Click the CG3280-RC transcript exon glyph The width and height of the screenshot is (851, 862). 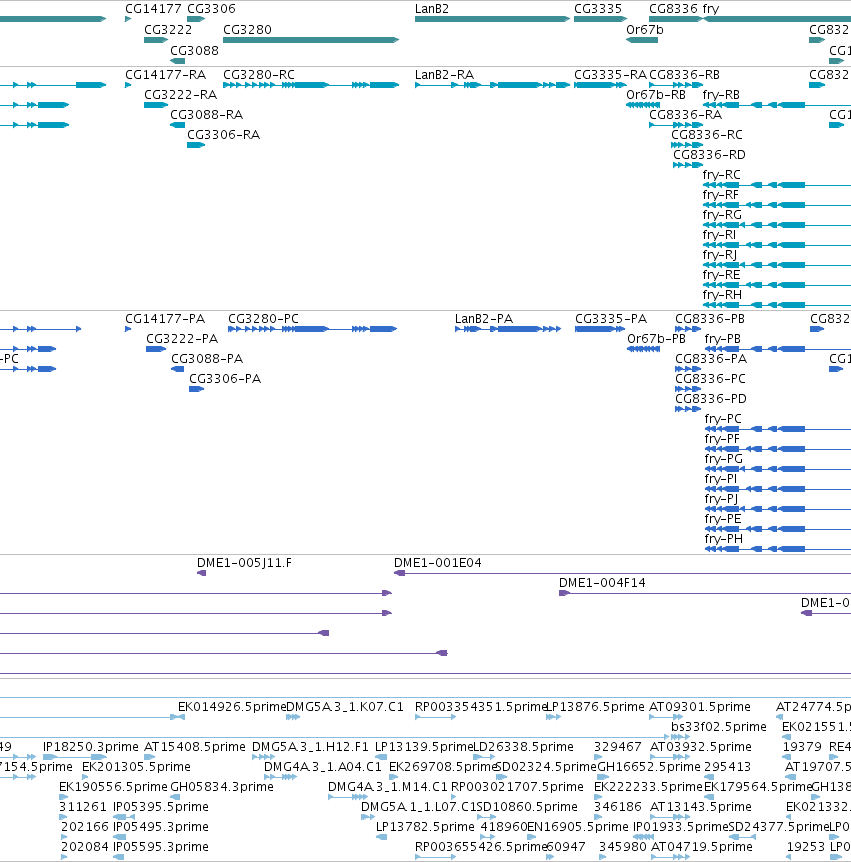point(311,85)
